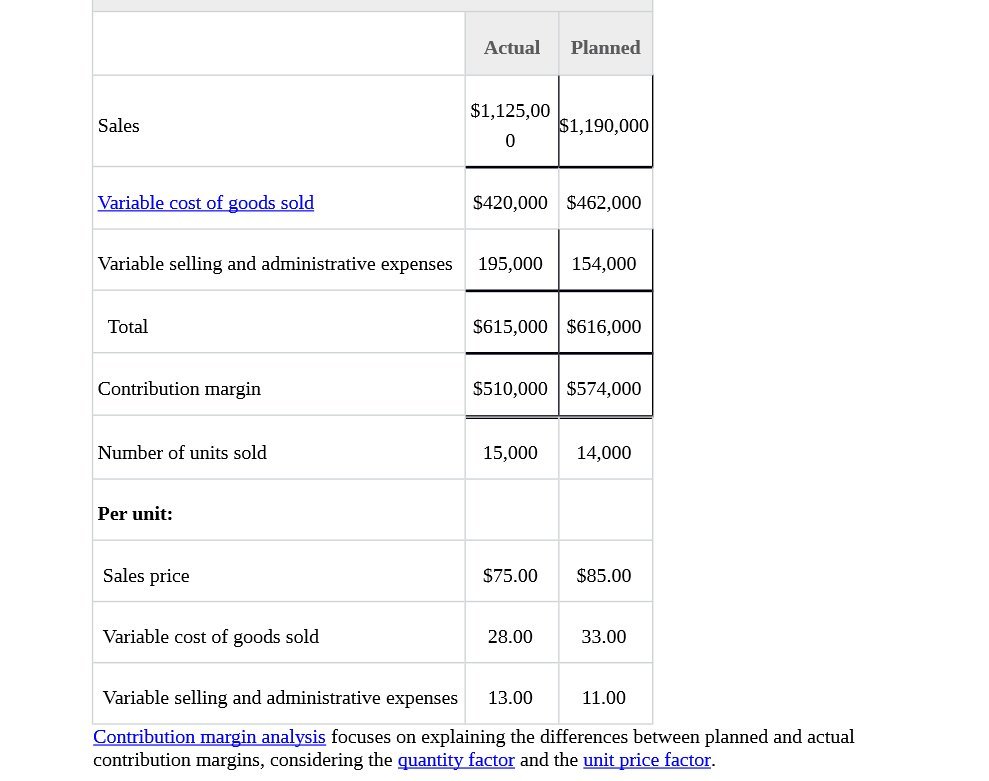
Task: Click the unit price factor link
Action: click(x=646, y=760)
